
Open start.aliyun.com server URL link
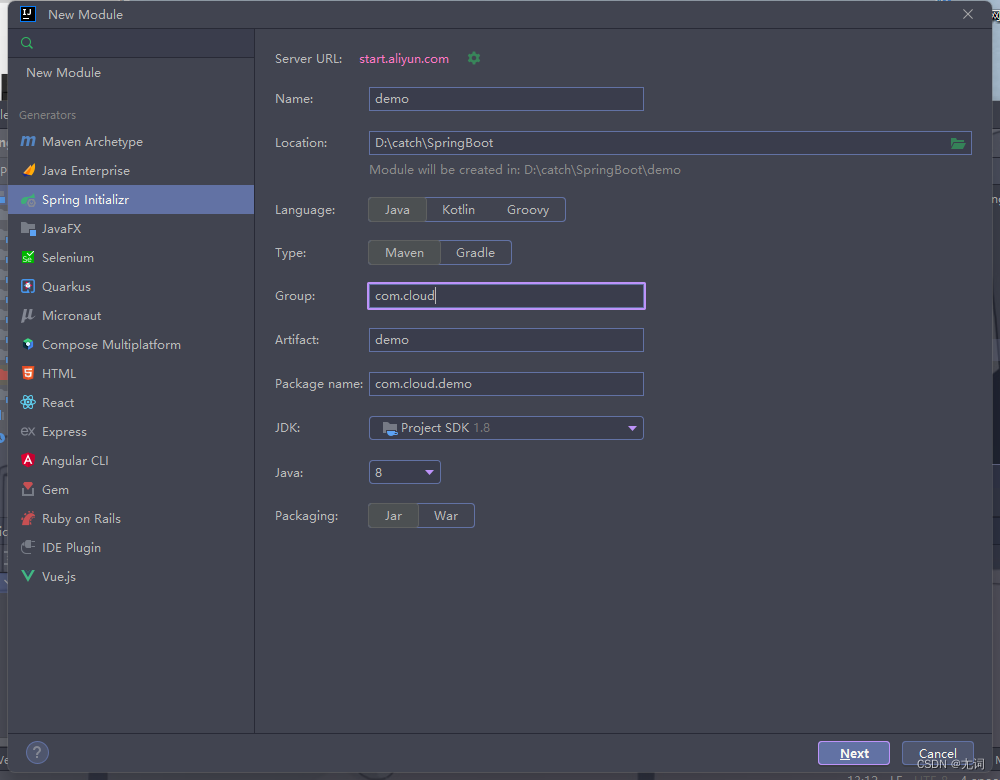(x=404, y=59)
